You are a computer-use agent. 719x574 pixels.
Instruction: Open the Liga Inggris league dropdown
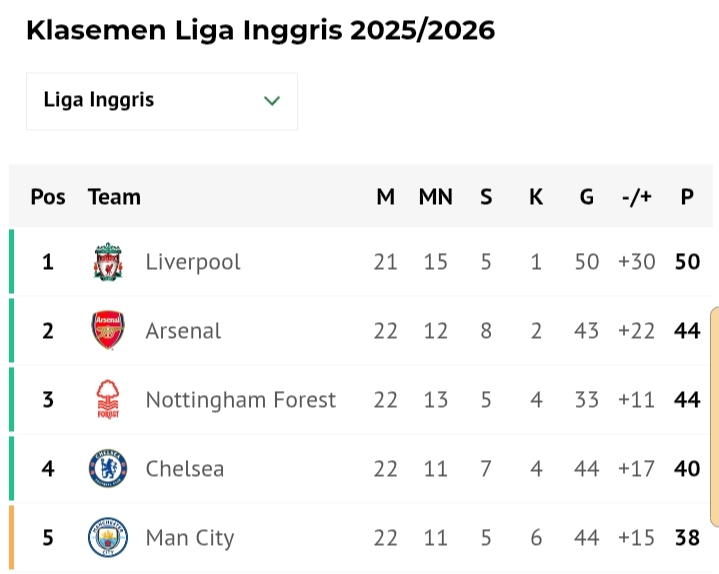(x=162, y=101)
